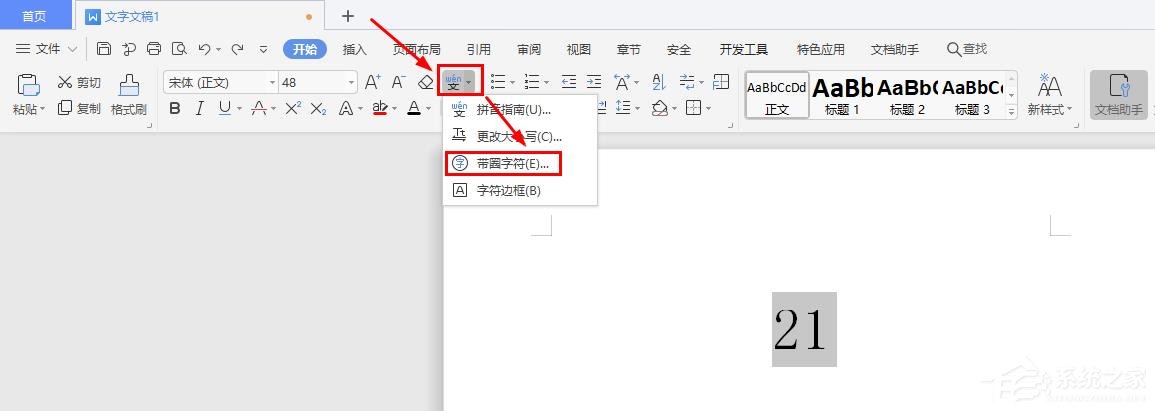The width and height of the screenshot is (1155, 411).
Task: Open the borders dropdown
Action: [709, 108]
